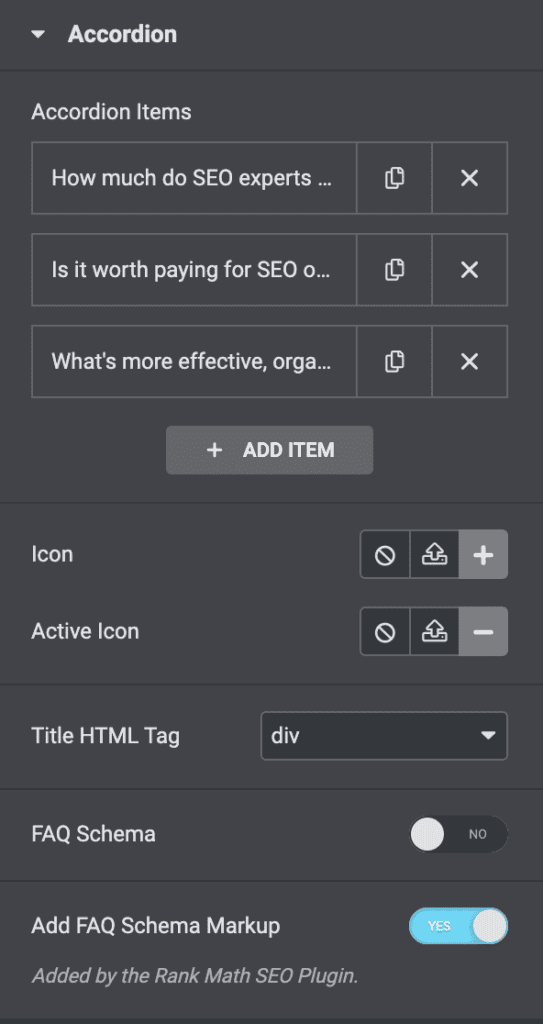Enable the FAQ Schema switch
The width and height of the screenshot is (543, 1024).
(459, 834)
